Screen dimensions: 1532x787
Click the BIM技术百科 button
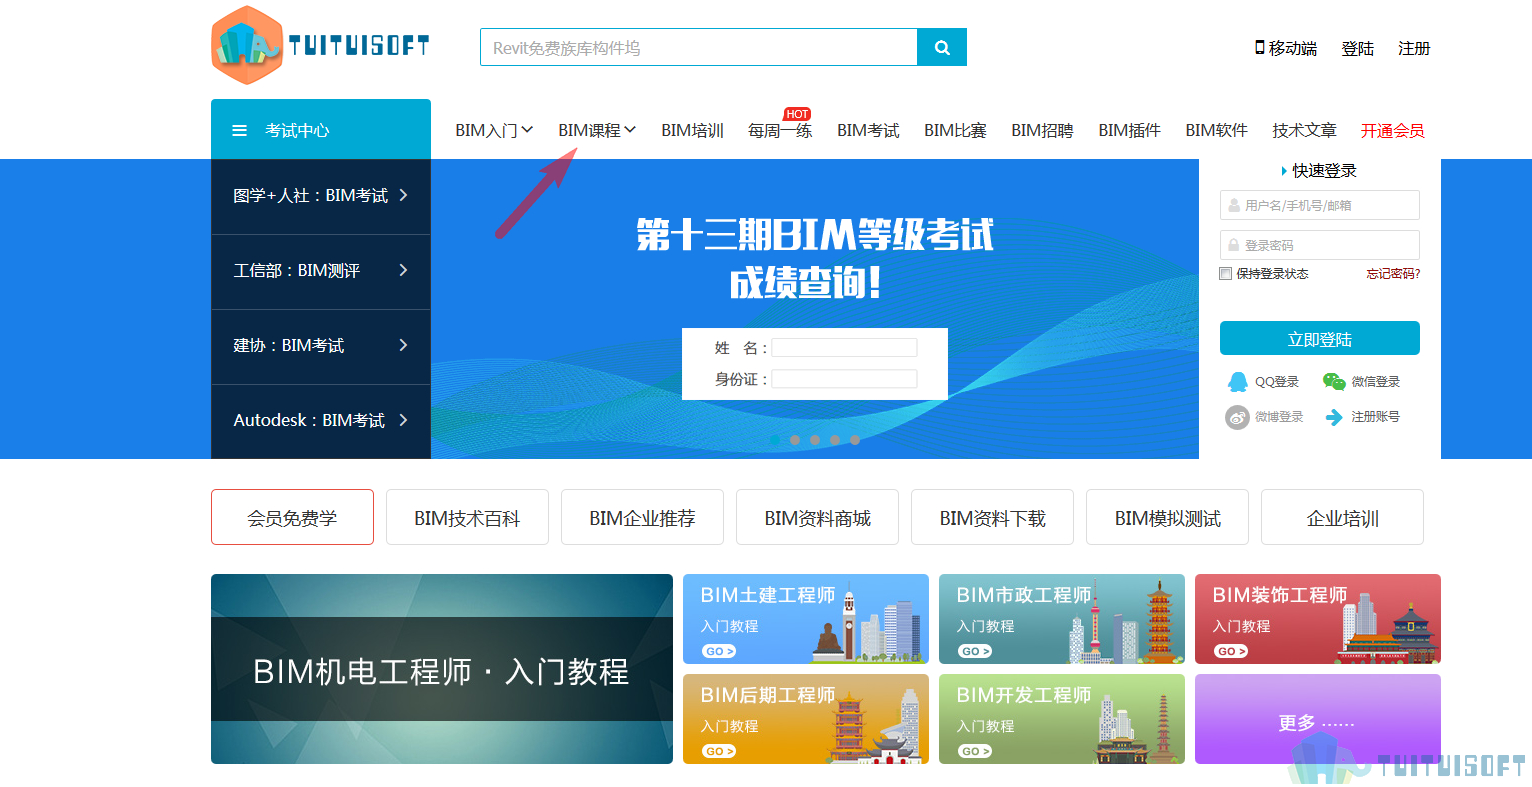[467, 517]
